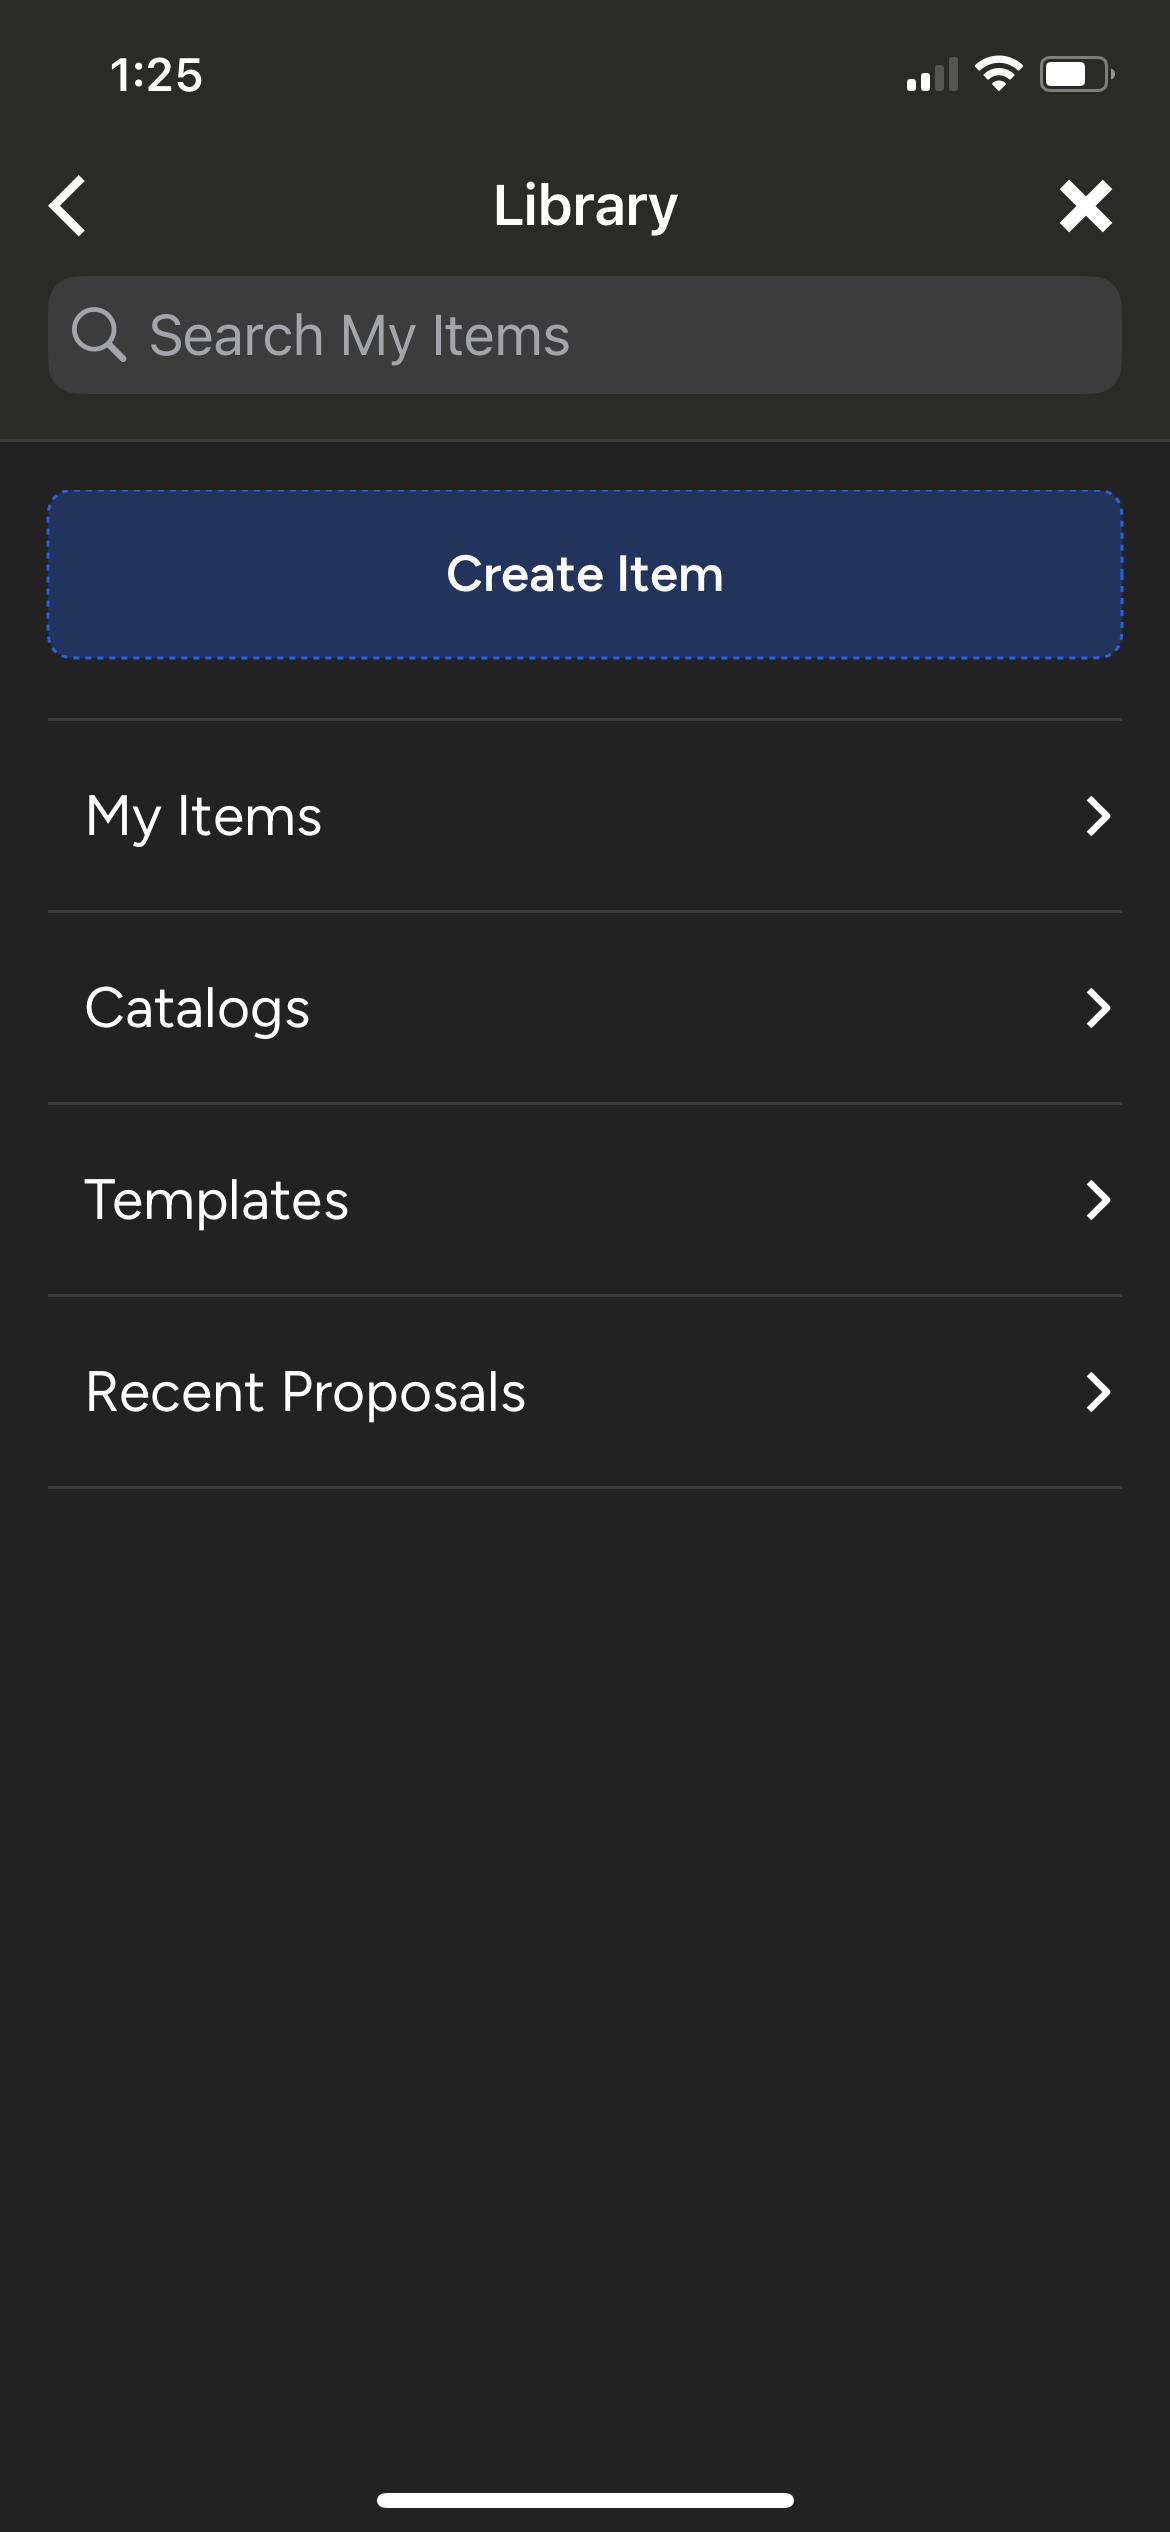Tap the battery indicator icon
This screenshot has height=2532, width=1170.
[1077, 74]
